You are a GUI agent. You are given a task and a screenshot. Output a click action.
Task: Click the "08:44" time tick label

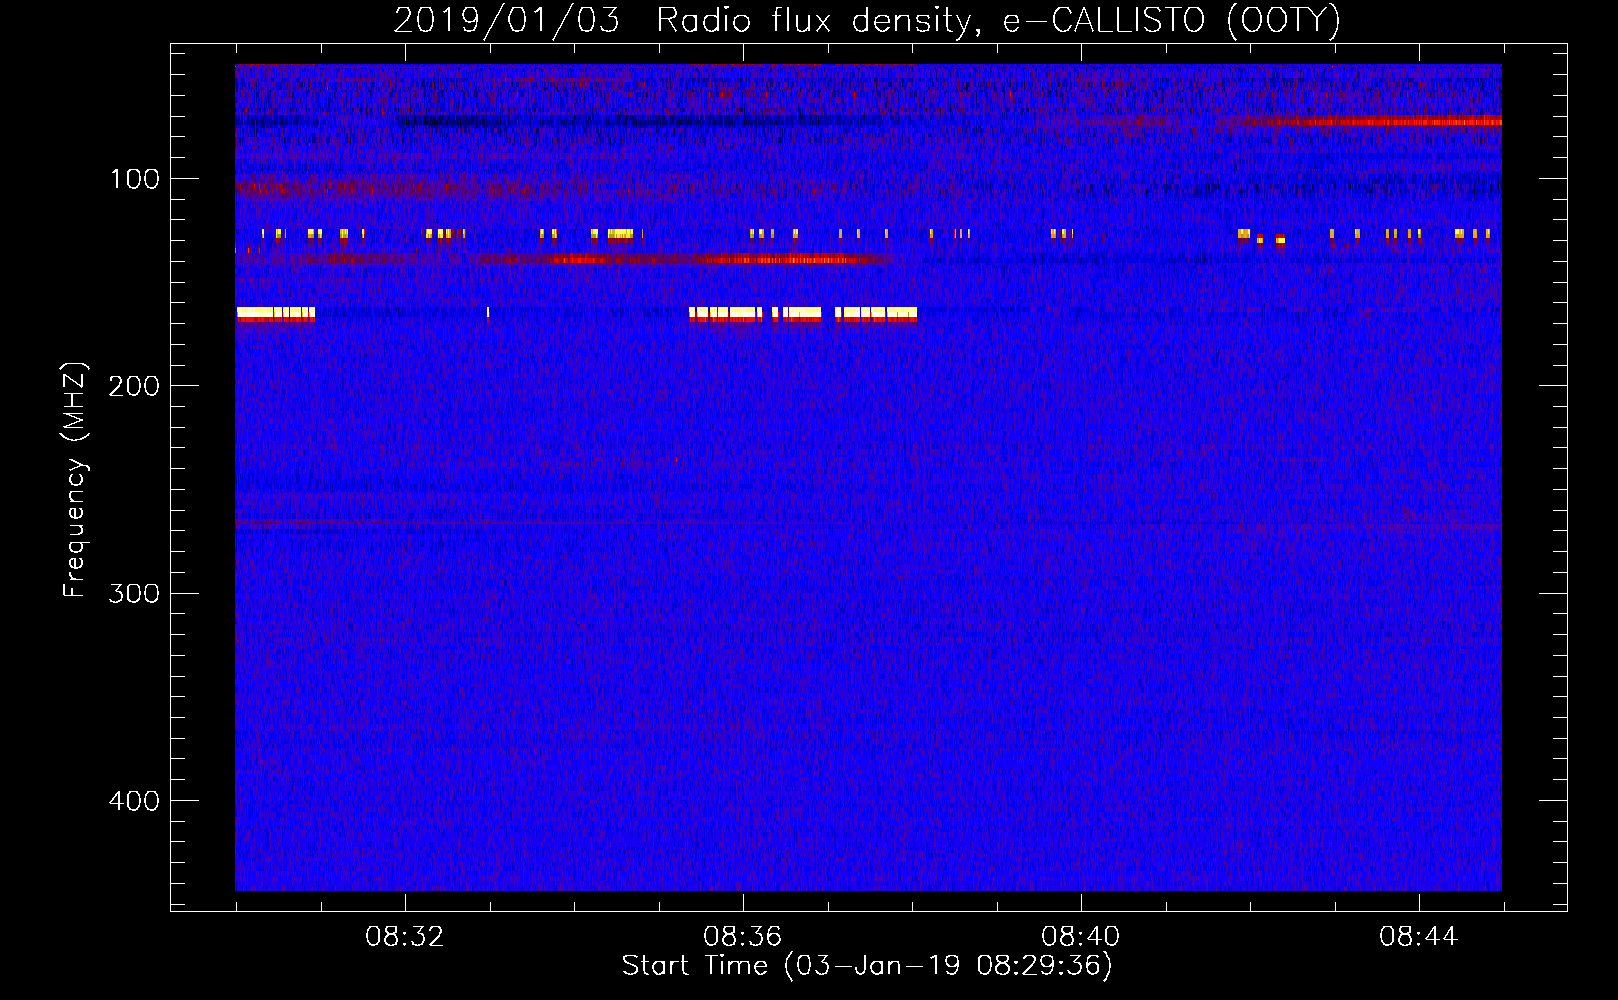tap(1419, 937)
